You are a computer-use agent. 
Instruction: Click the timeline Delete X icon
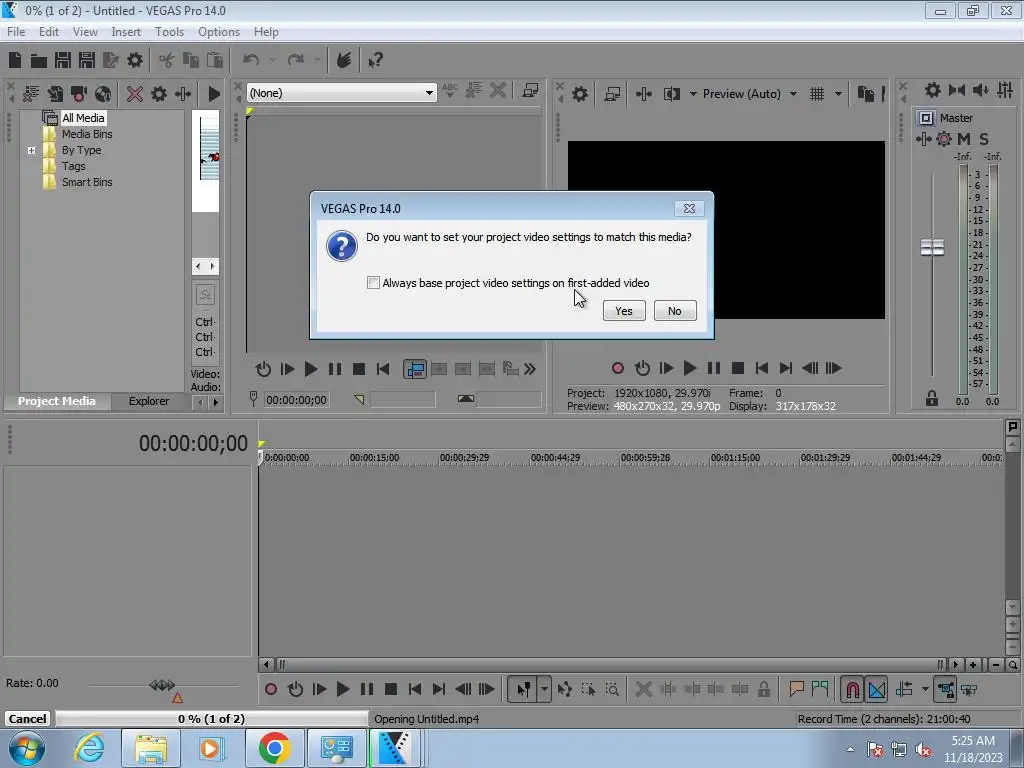click(x=643, y=689)
